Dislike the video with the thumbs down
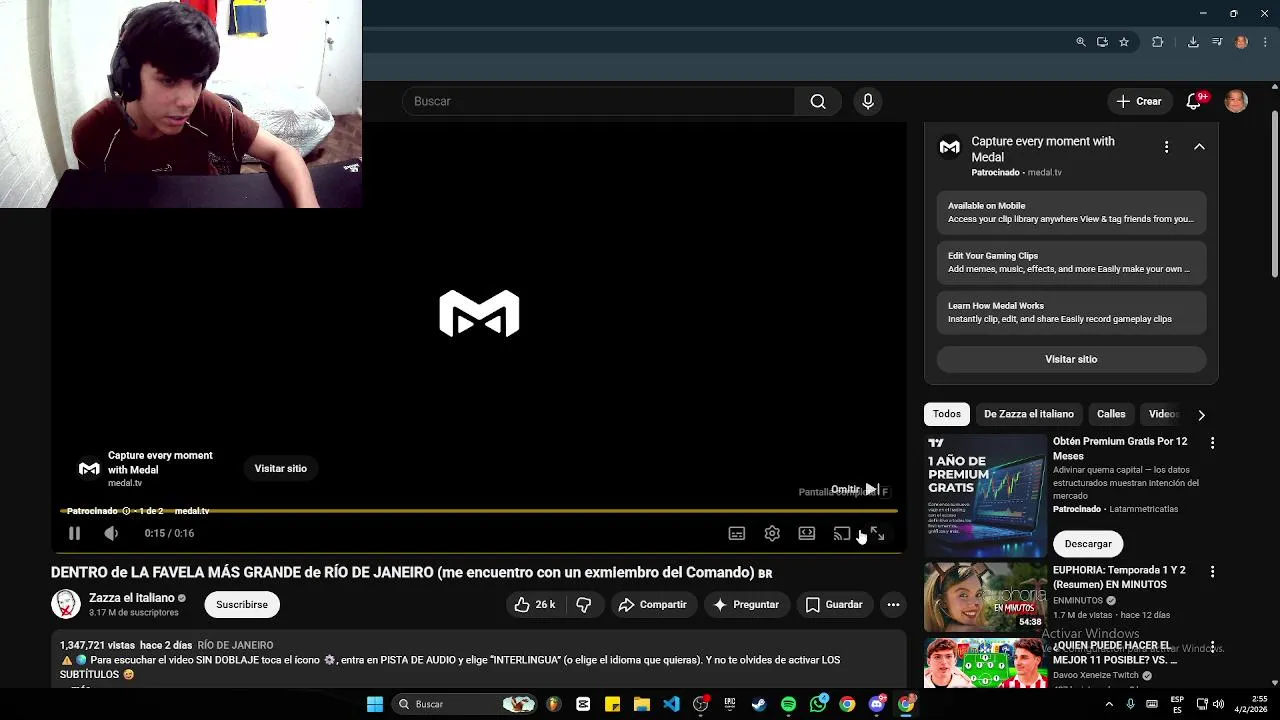 coord(584,604)
